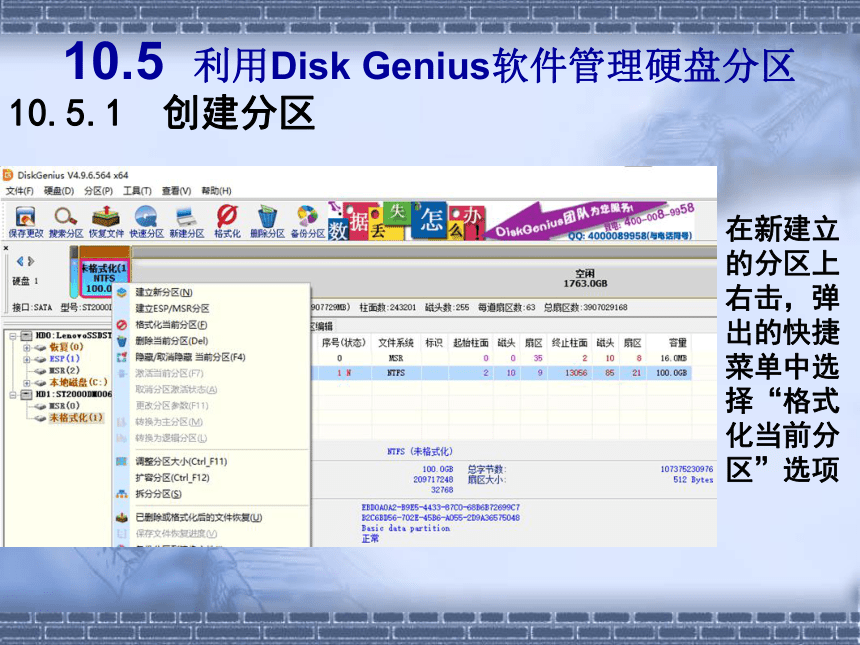Click the 107375230976 total bytes value
860x645 pixels.
pos(687,469)
